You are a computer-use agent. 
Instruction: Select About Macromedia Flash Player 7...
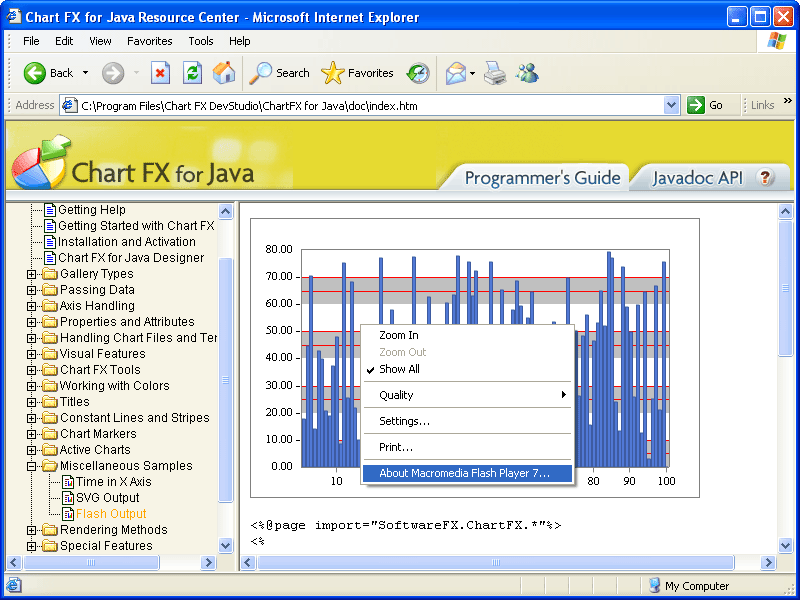(467, 473)
